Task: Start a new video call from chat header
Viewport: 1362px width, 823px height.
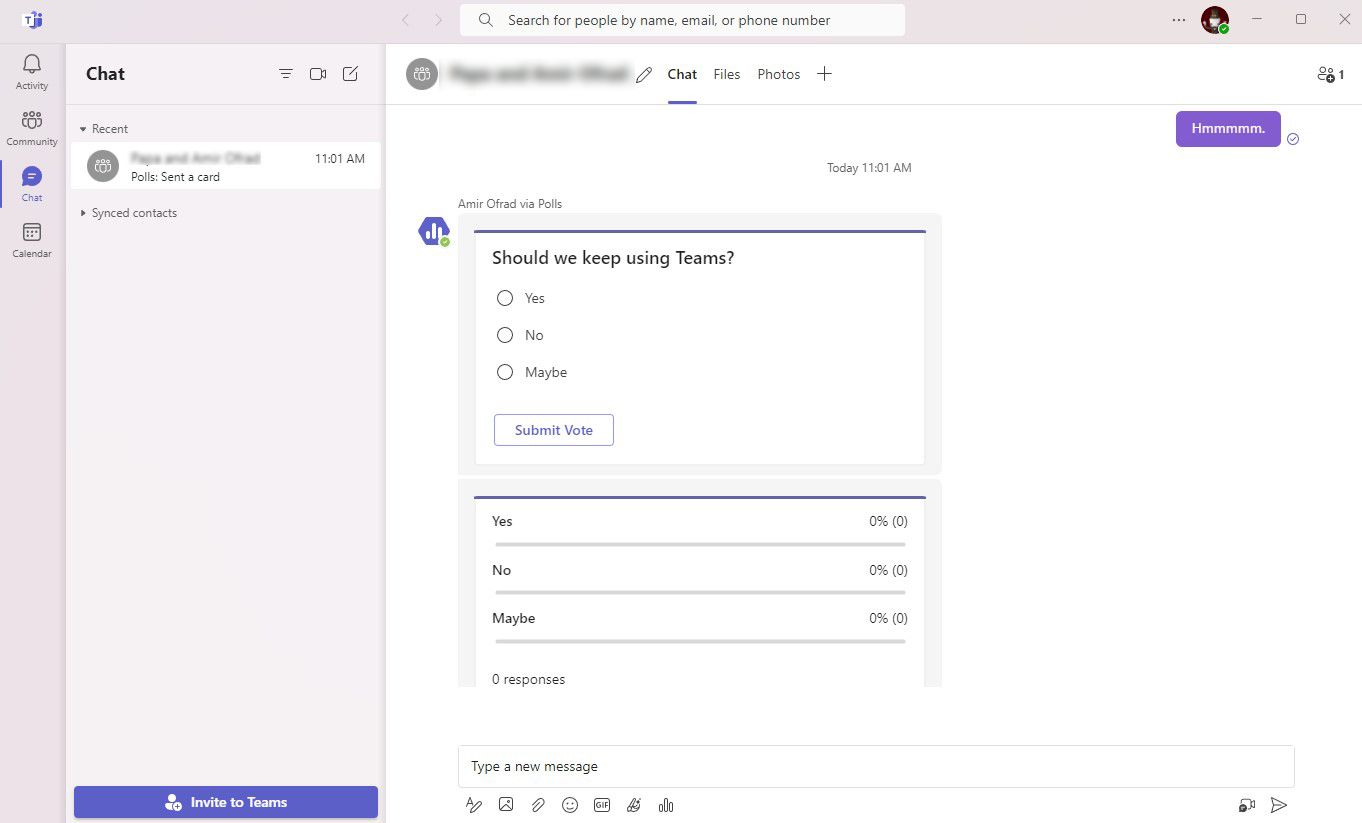Action: coord(318,73)
